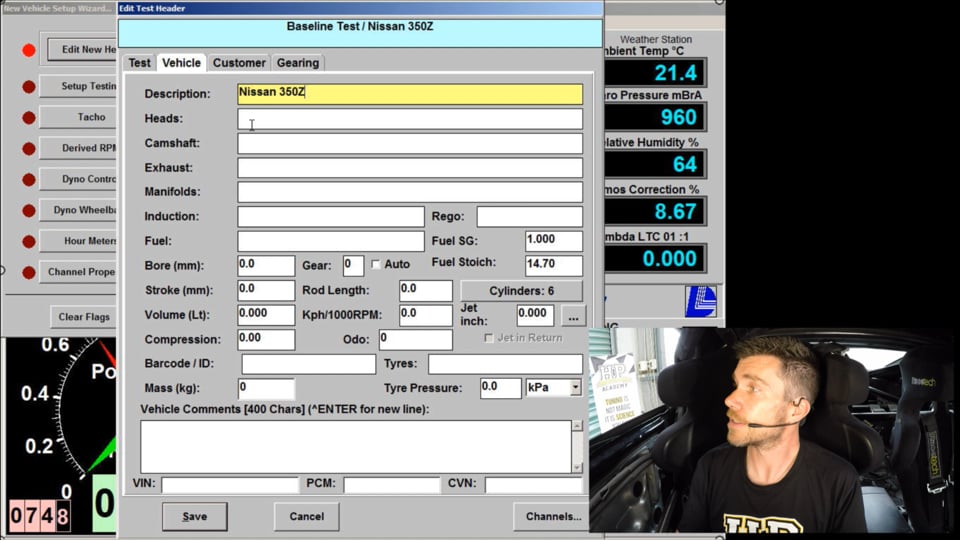This screenshot has height=540, width=960.
Task: Click the Cancel button
Action: 307,517
